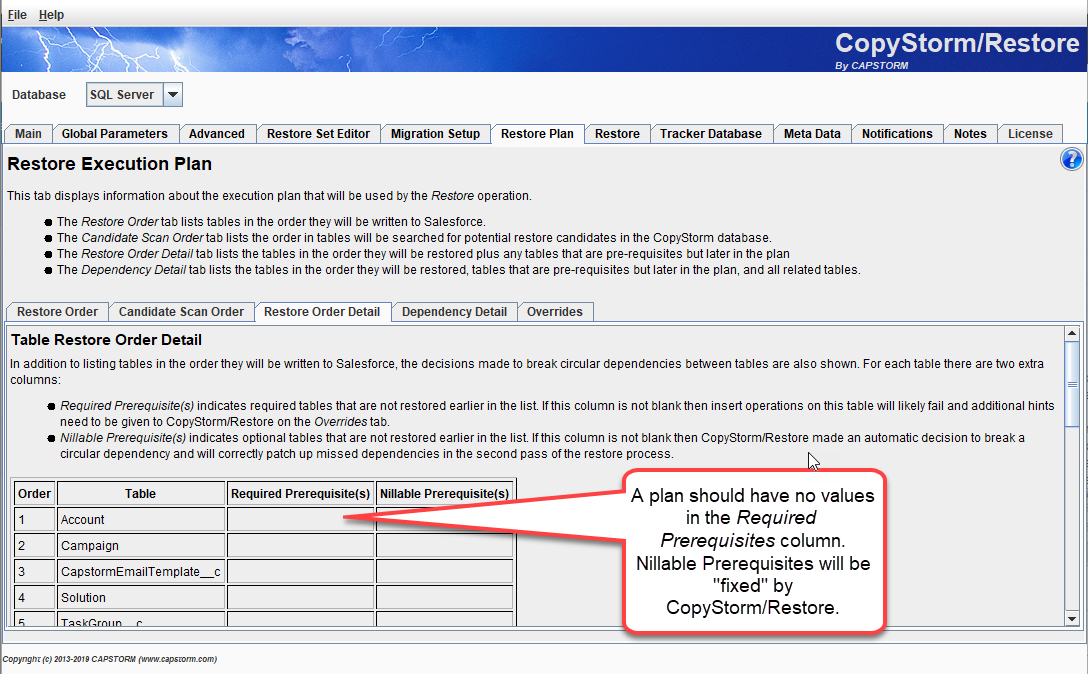The height and width of the screenshot is (674, 1088).
Task: Click the Nillable Prerequisite cell for Solution
Action: 445,598
